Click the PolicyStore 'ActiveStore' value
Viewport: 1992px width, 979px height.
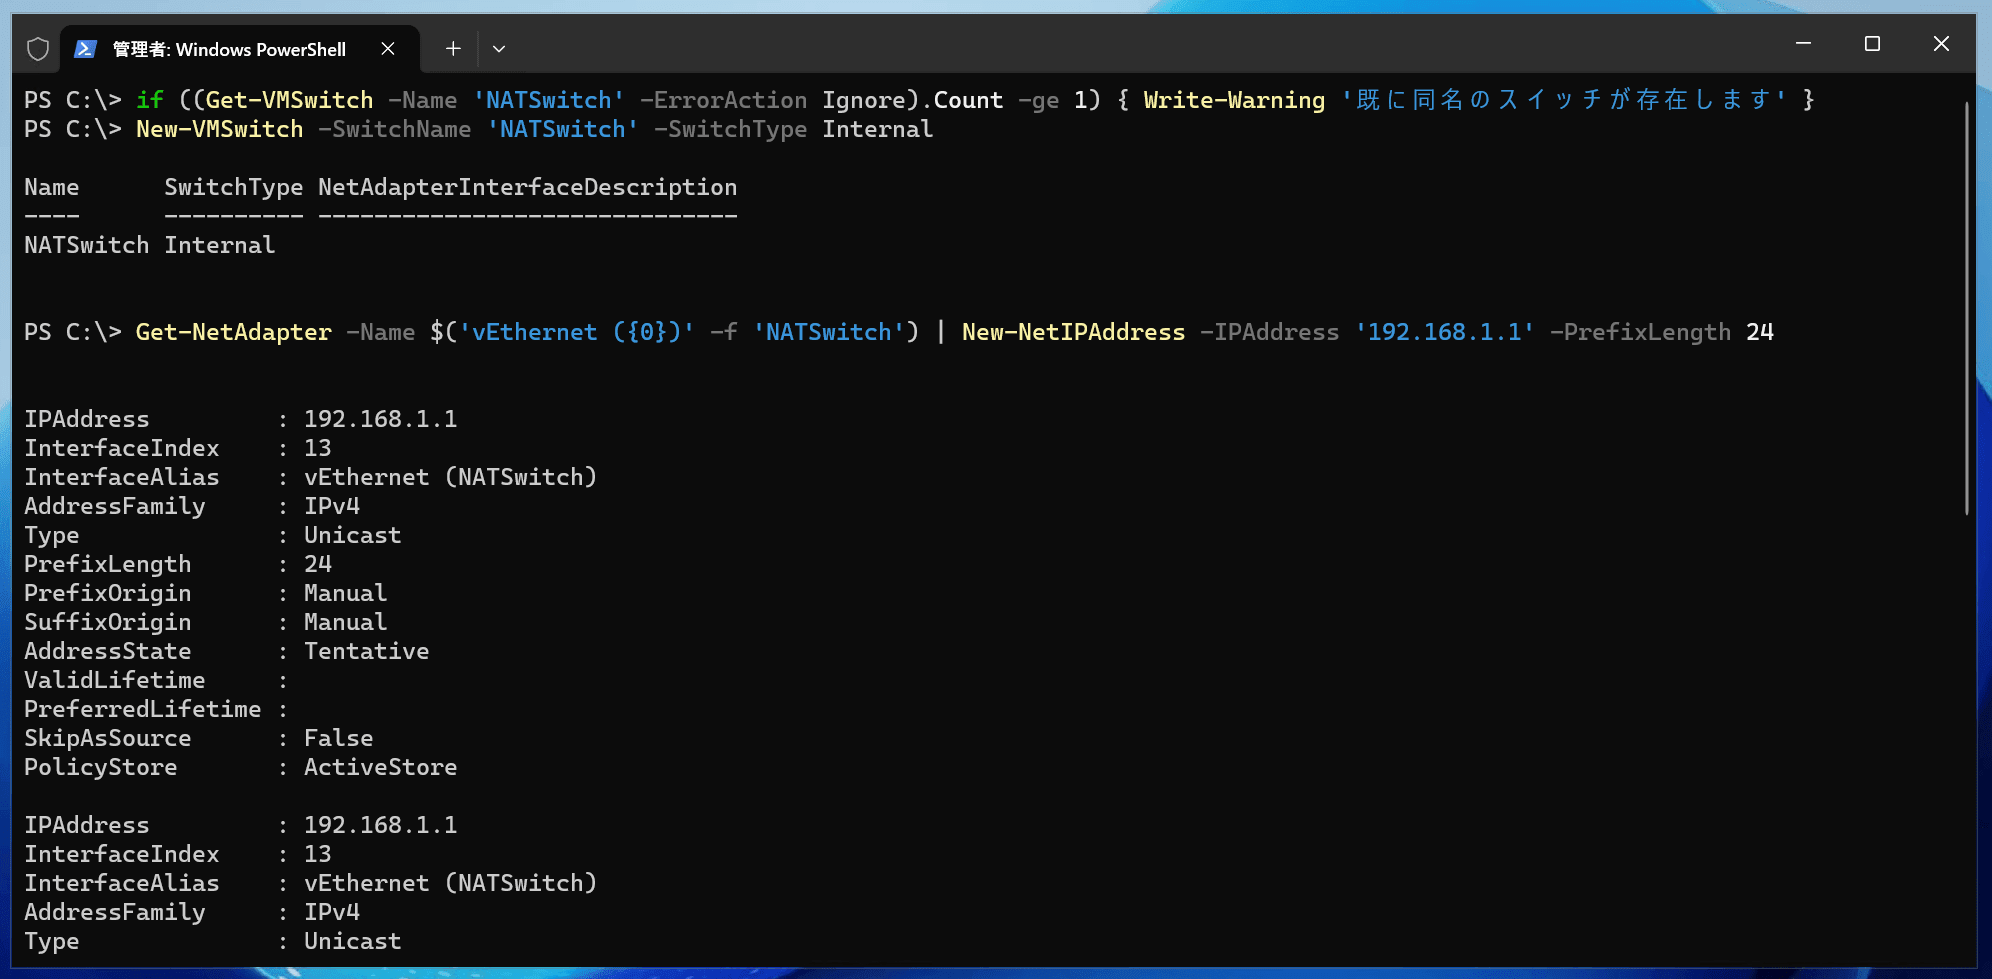coord(380,767)
